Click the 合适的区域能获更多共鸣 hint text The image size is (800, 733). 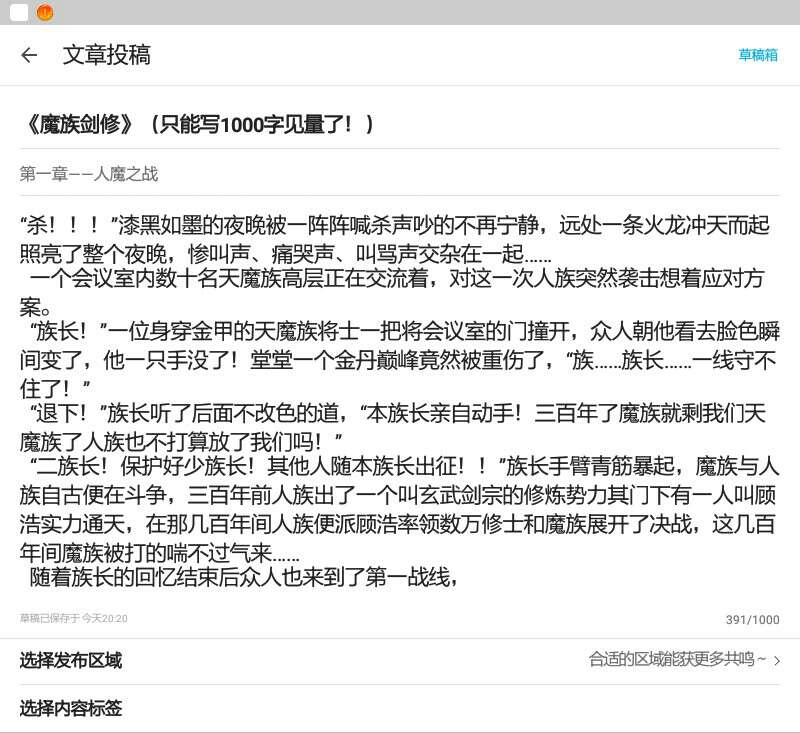tap(677, 659)
